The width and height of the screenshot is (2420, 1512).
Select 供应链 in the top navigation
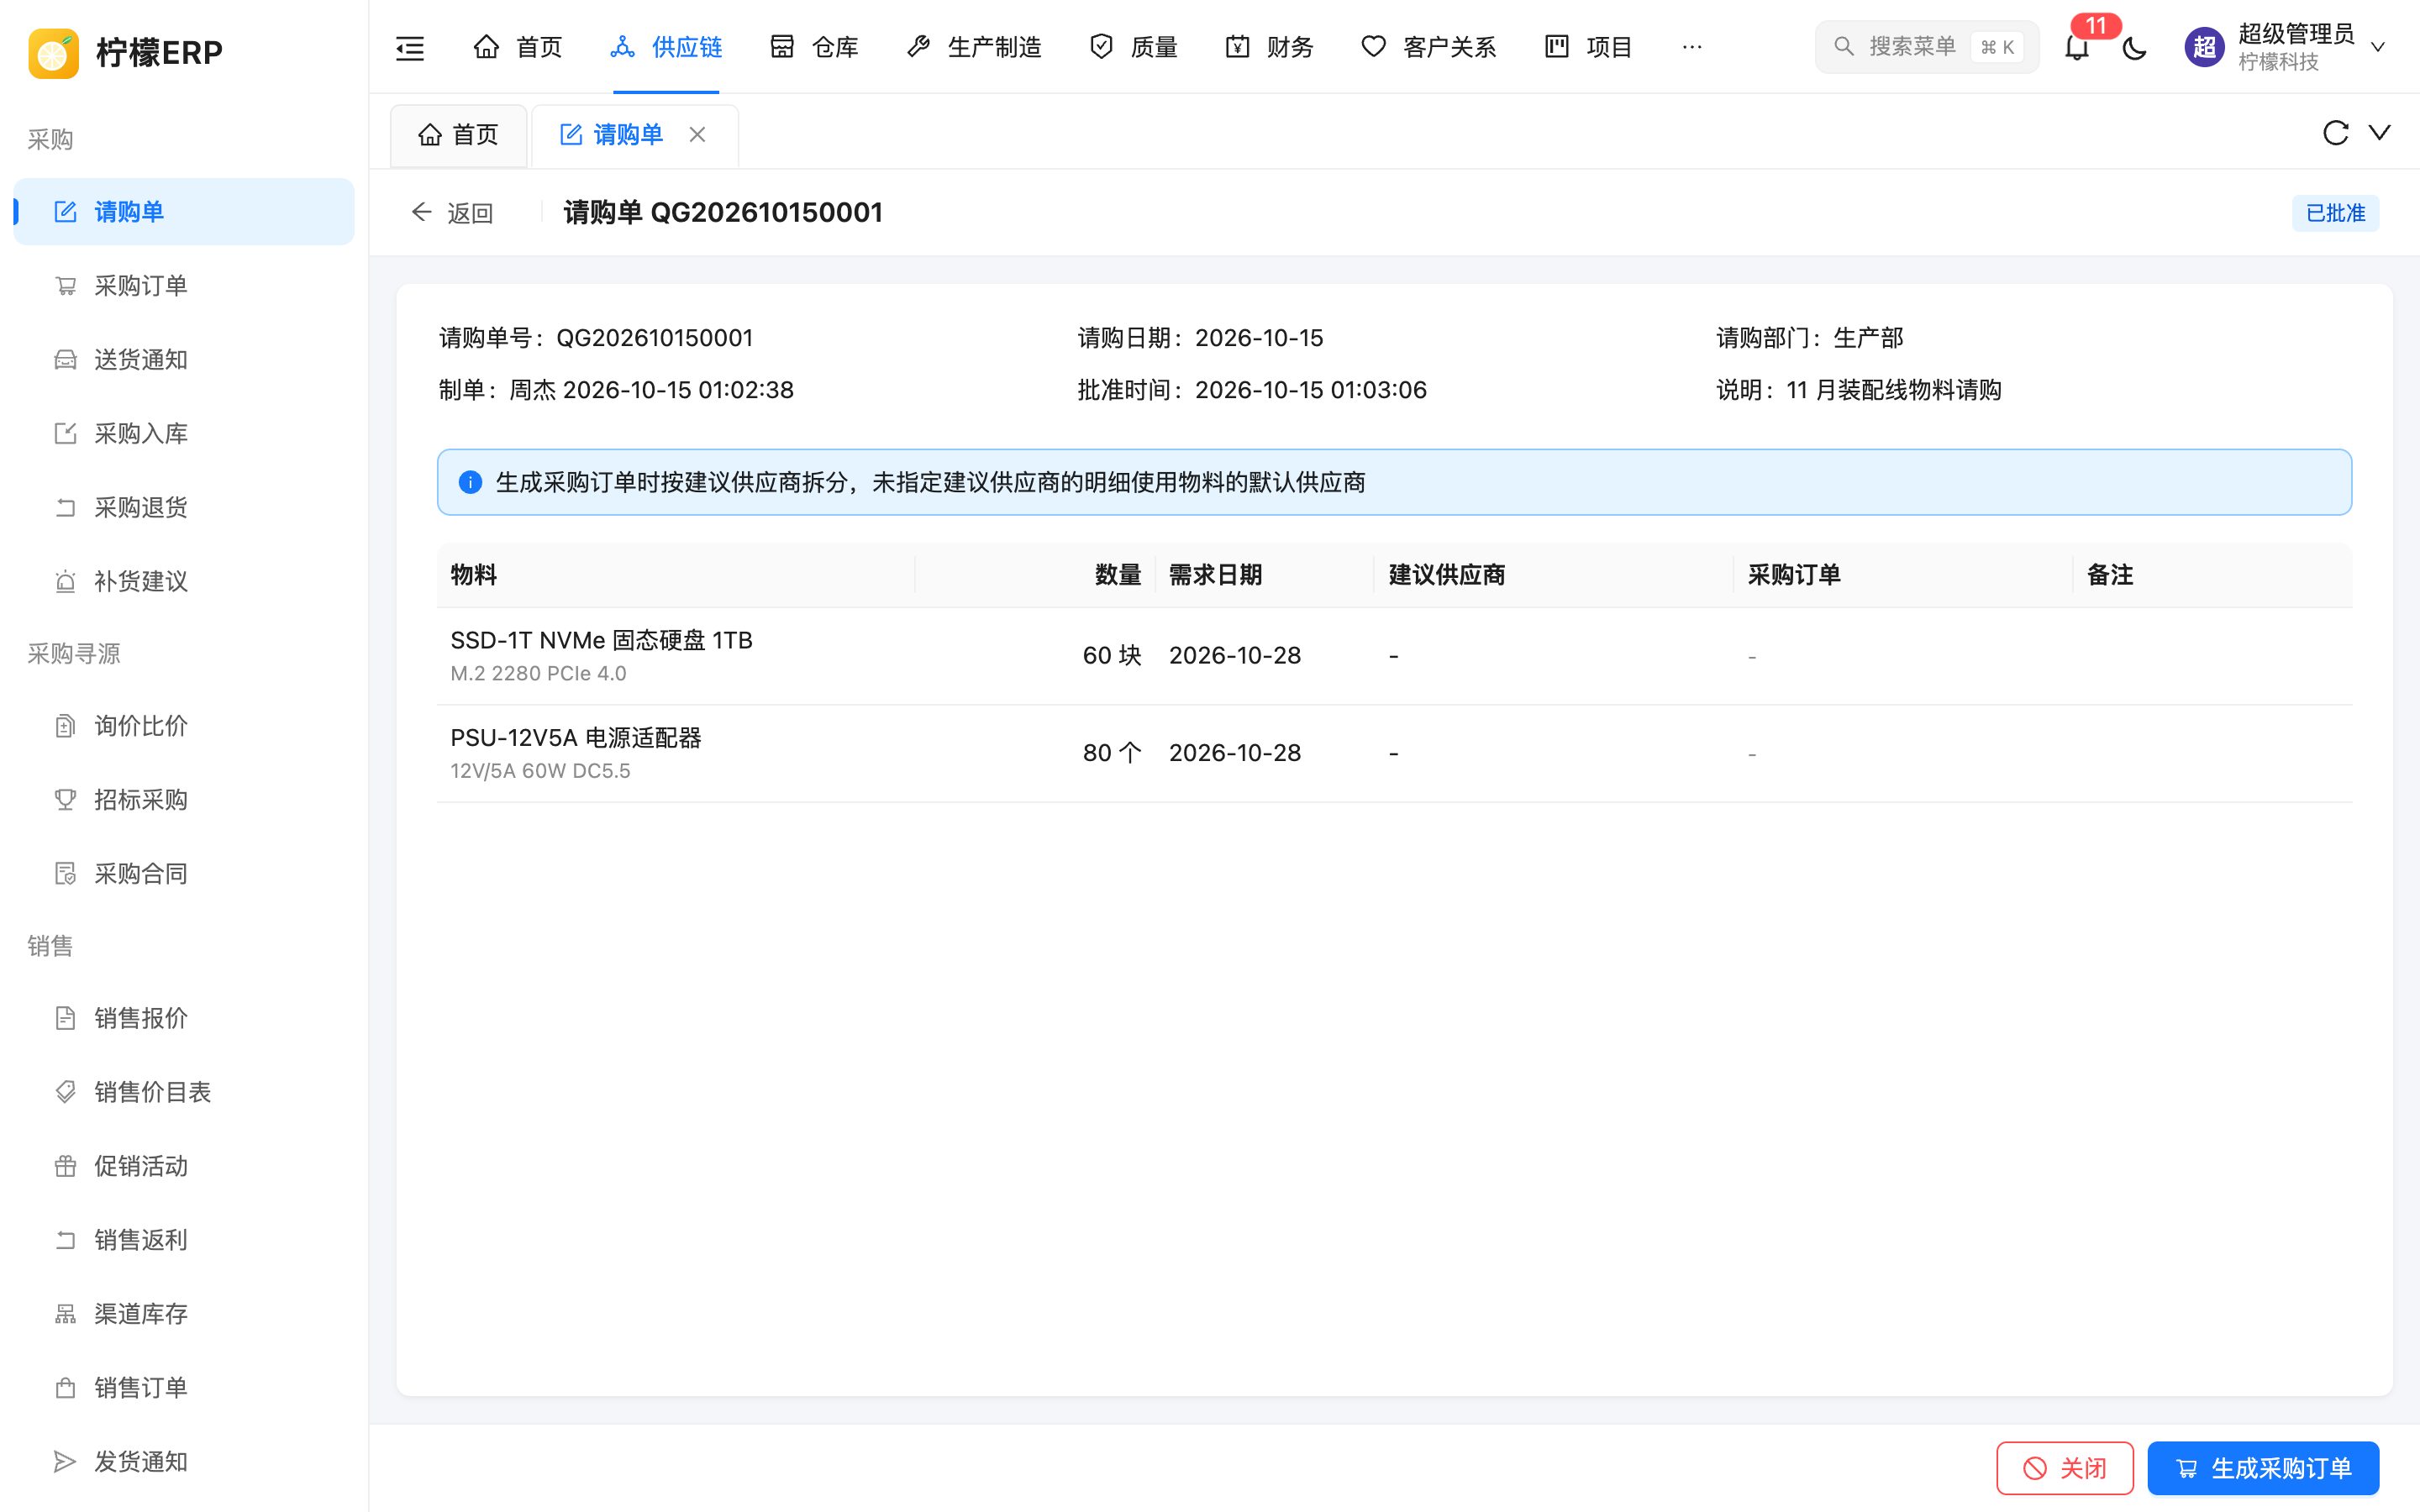pos(666,47)
